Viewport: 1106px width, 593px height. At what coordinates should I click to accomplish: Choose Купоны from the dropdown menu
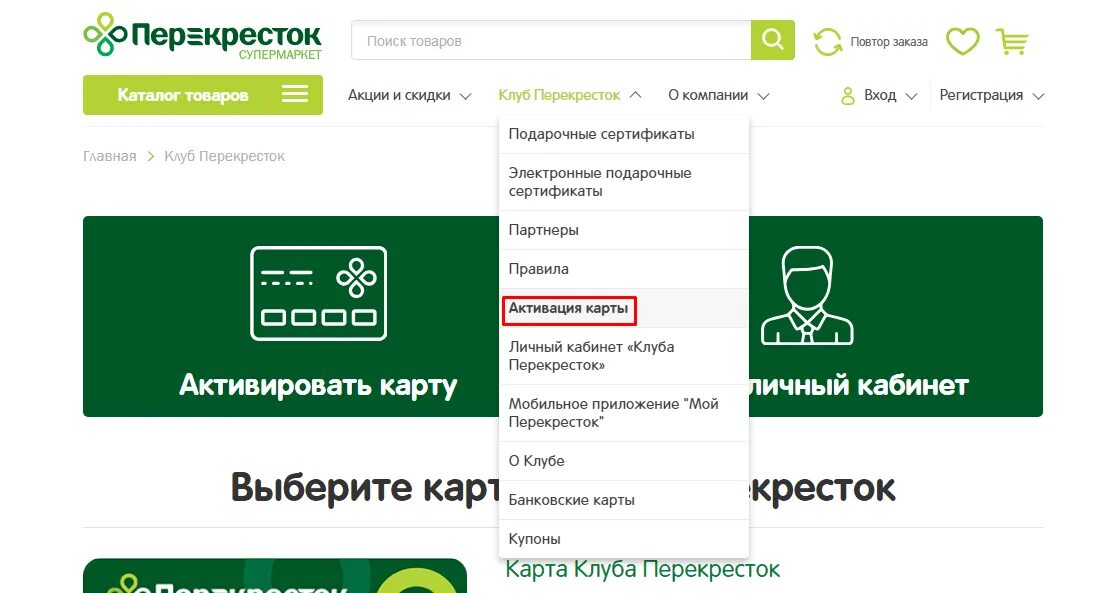624,539
